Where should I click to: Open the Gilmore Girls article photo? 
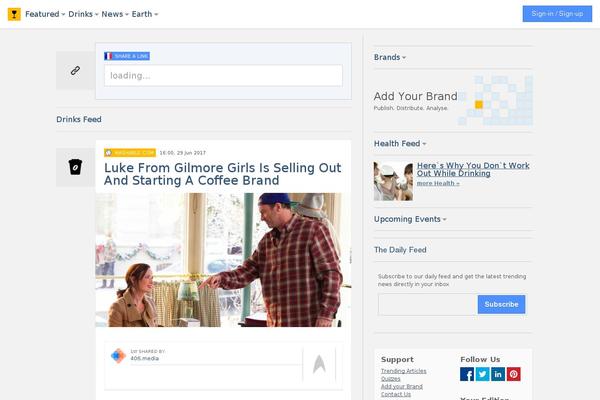[x=223, y=260]
